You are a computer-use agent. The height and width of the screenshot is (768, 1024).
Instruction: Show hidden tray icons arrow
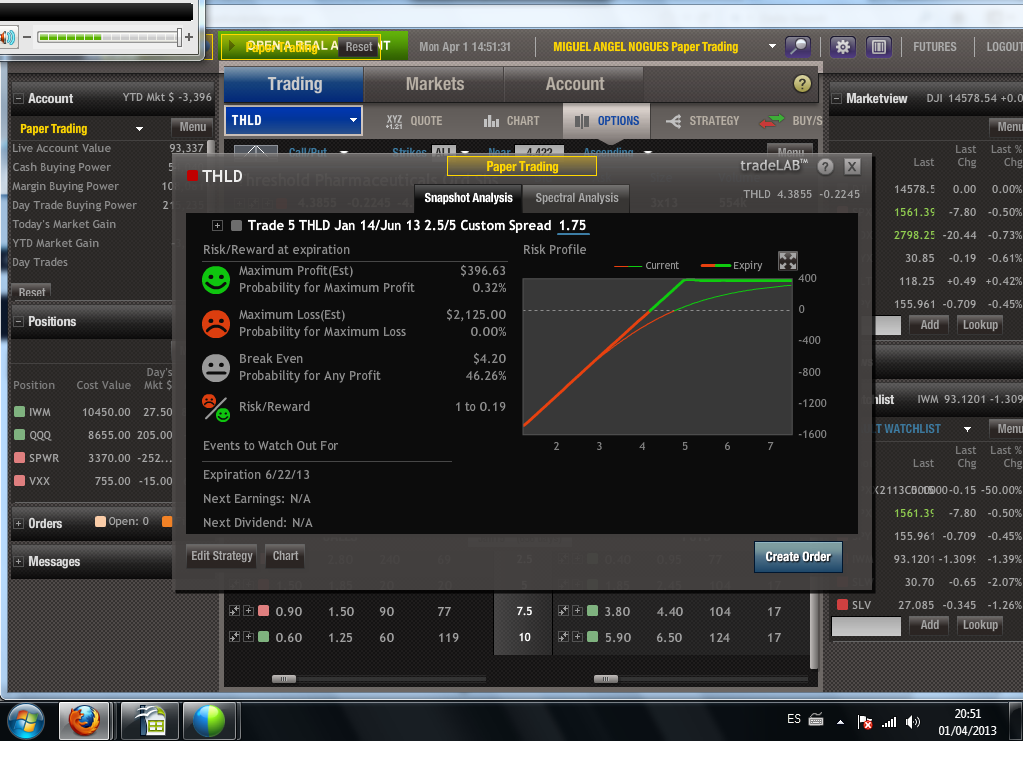[x=840, y=722]
